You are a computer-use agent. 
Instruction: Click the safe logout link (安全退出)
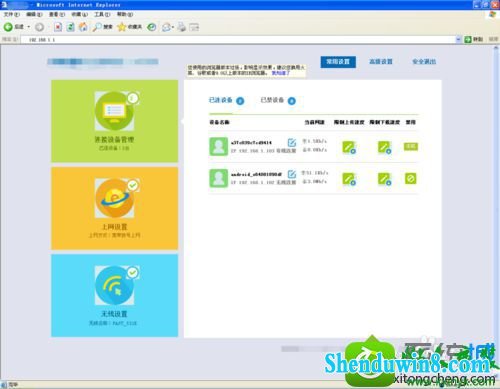coord(424,62)
